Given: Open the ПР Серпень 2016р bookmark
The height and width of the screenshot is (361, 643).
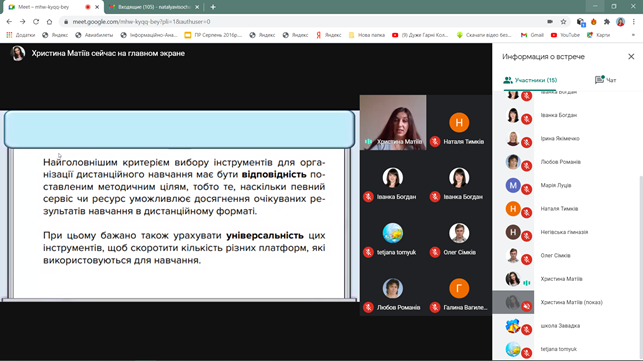Looking at the screenshot, I should point(213,35).
